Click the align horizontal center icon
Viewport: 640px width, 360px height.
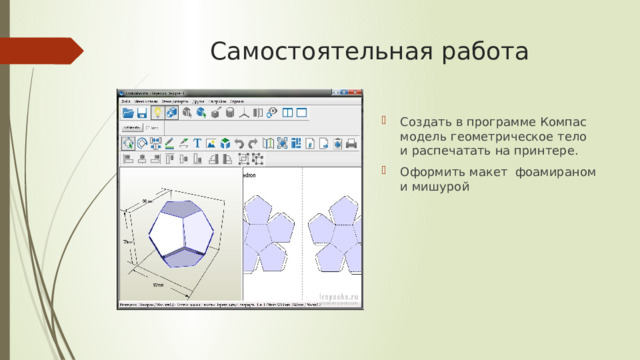coord(142,159)
